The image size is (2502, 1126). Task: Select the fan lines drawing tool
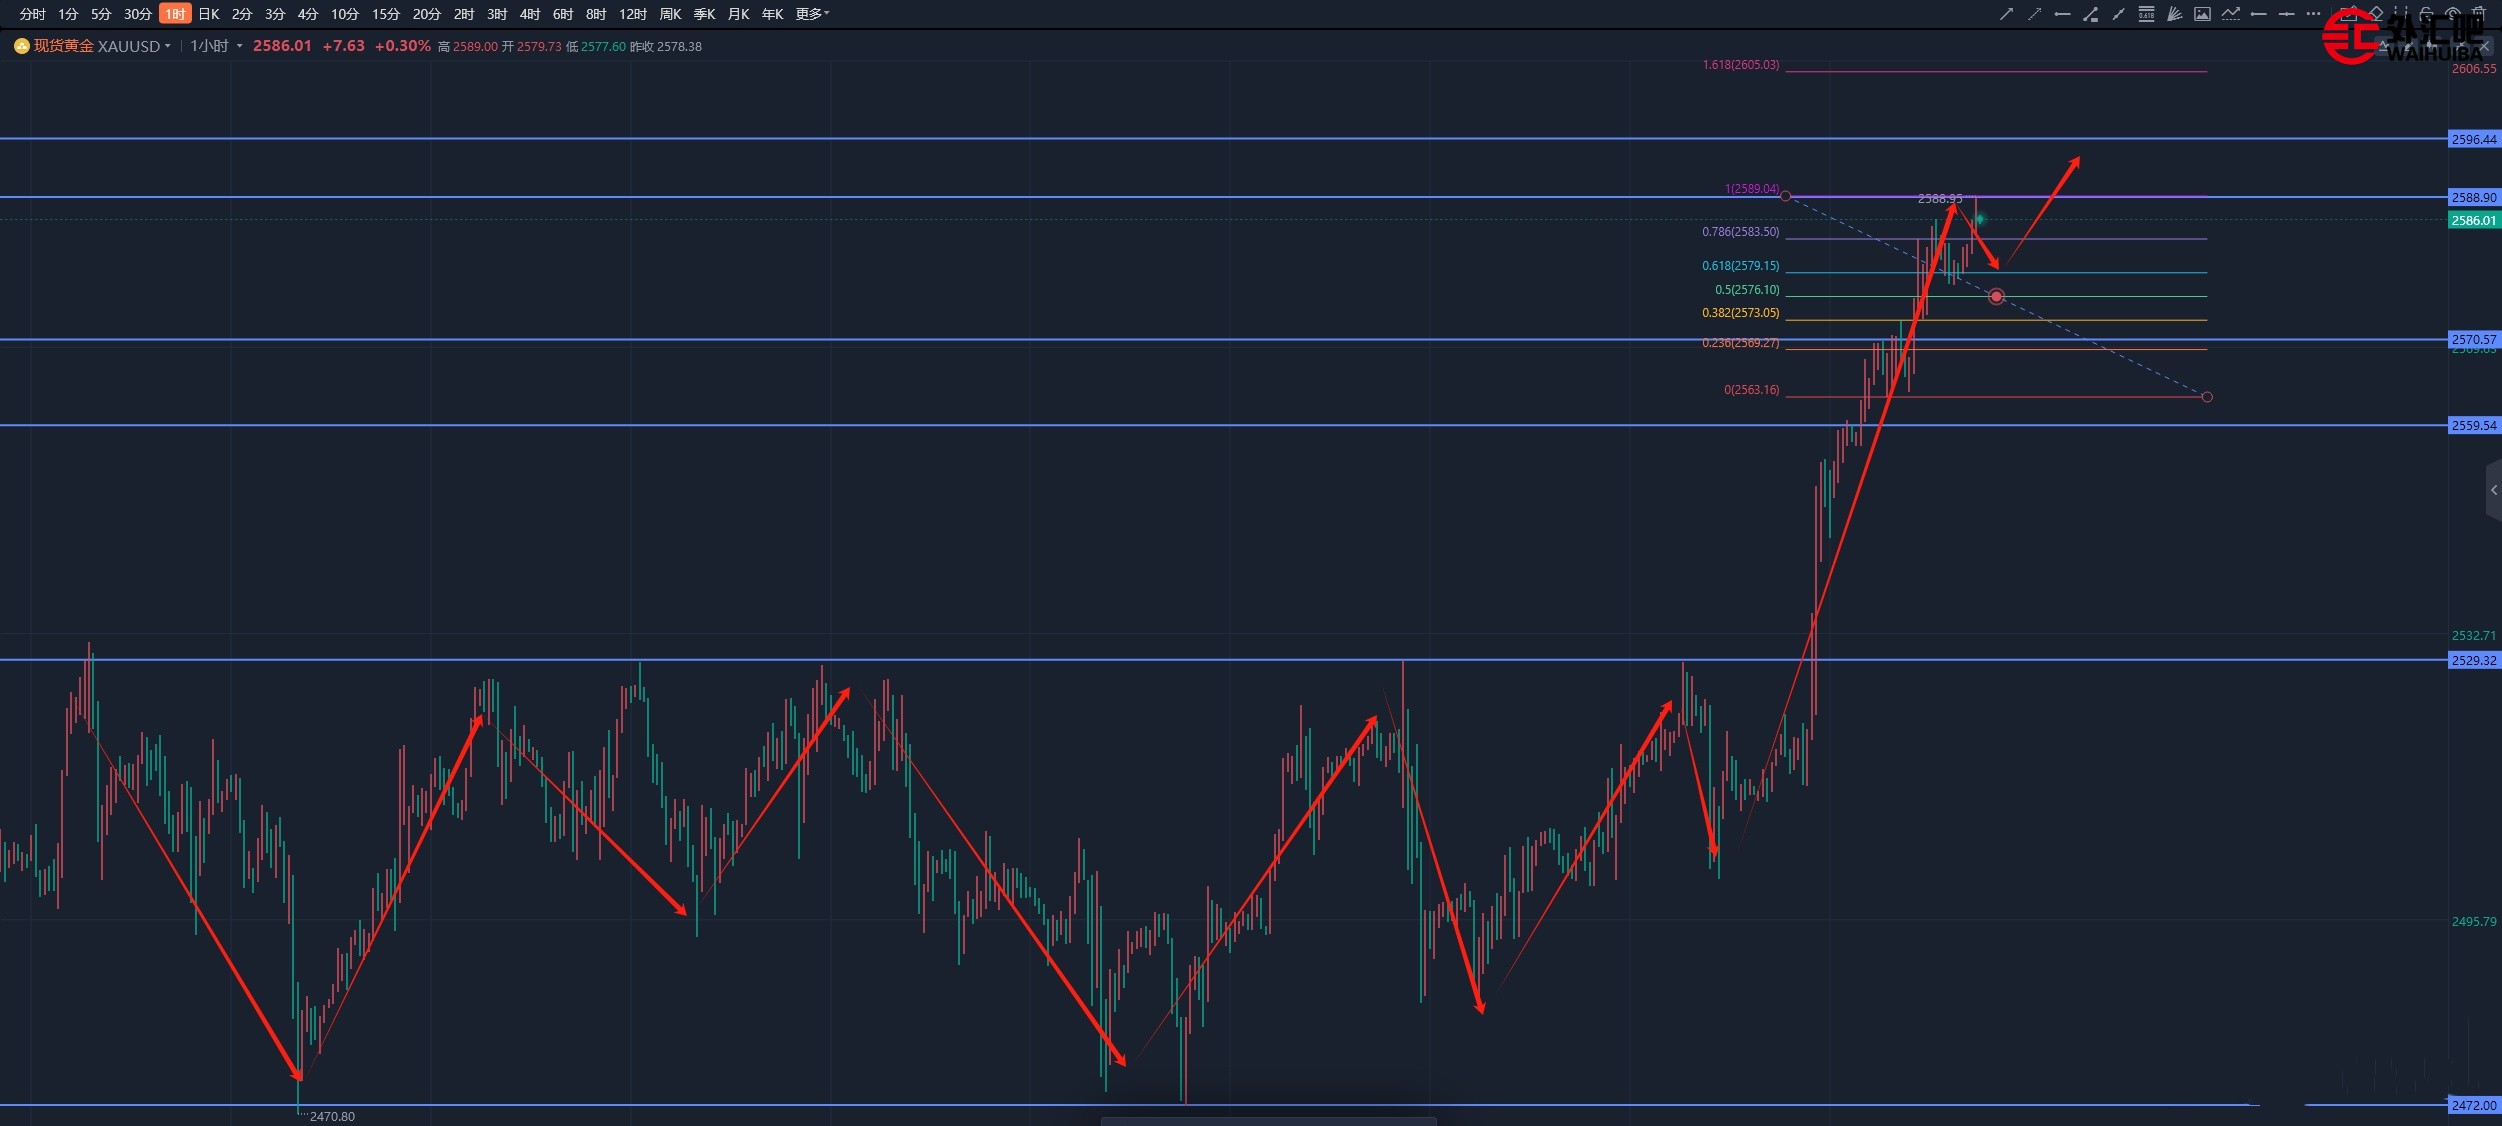coord(2174,14)
